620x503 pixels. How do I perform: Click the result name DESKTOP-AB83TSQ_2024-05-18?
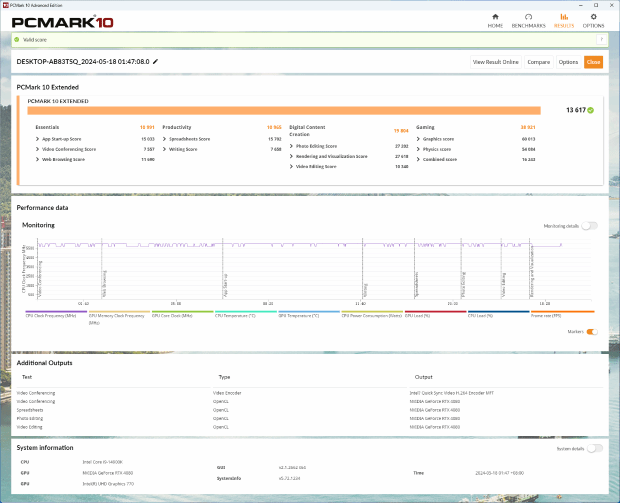coord(83,61)
